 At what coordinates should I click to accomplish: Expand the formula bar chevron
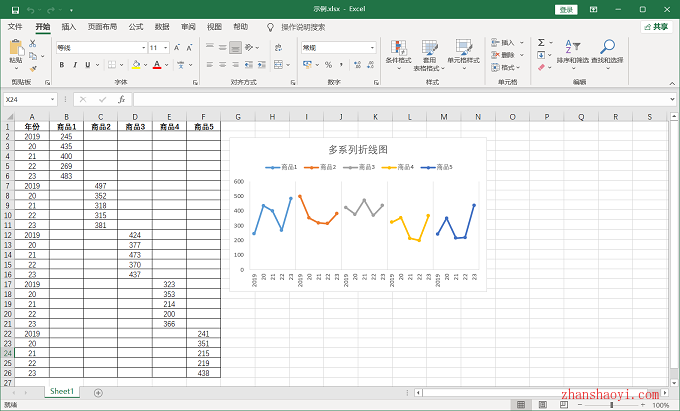[x=672, y=100]
